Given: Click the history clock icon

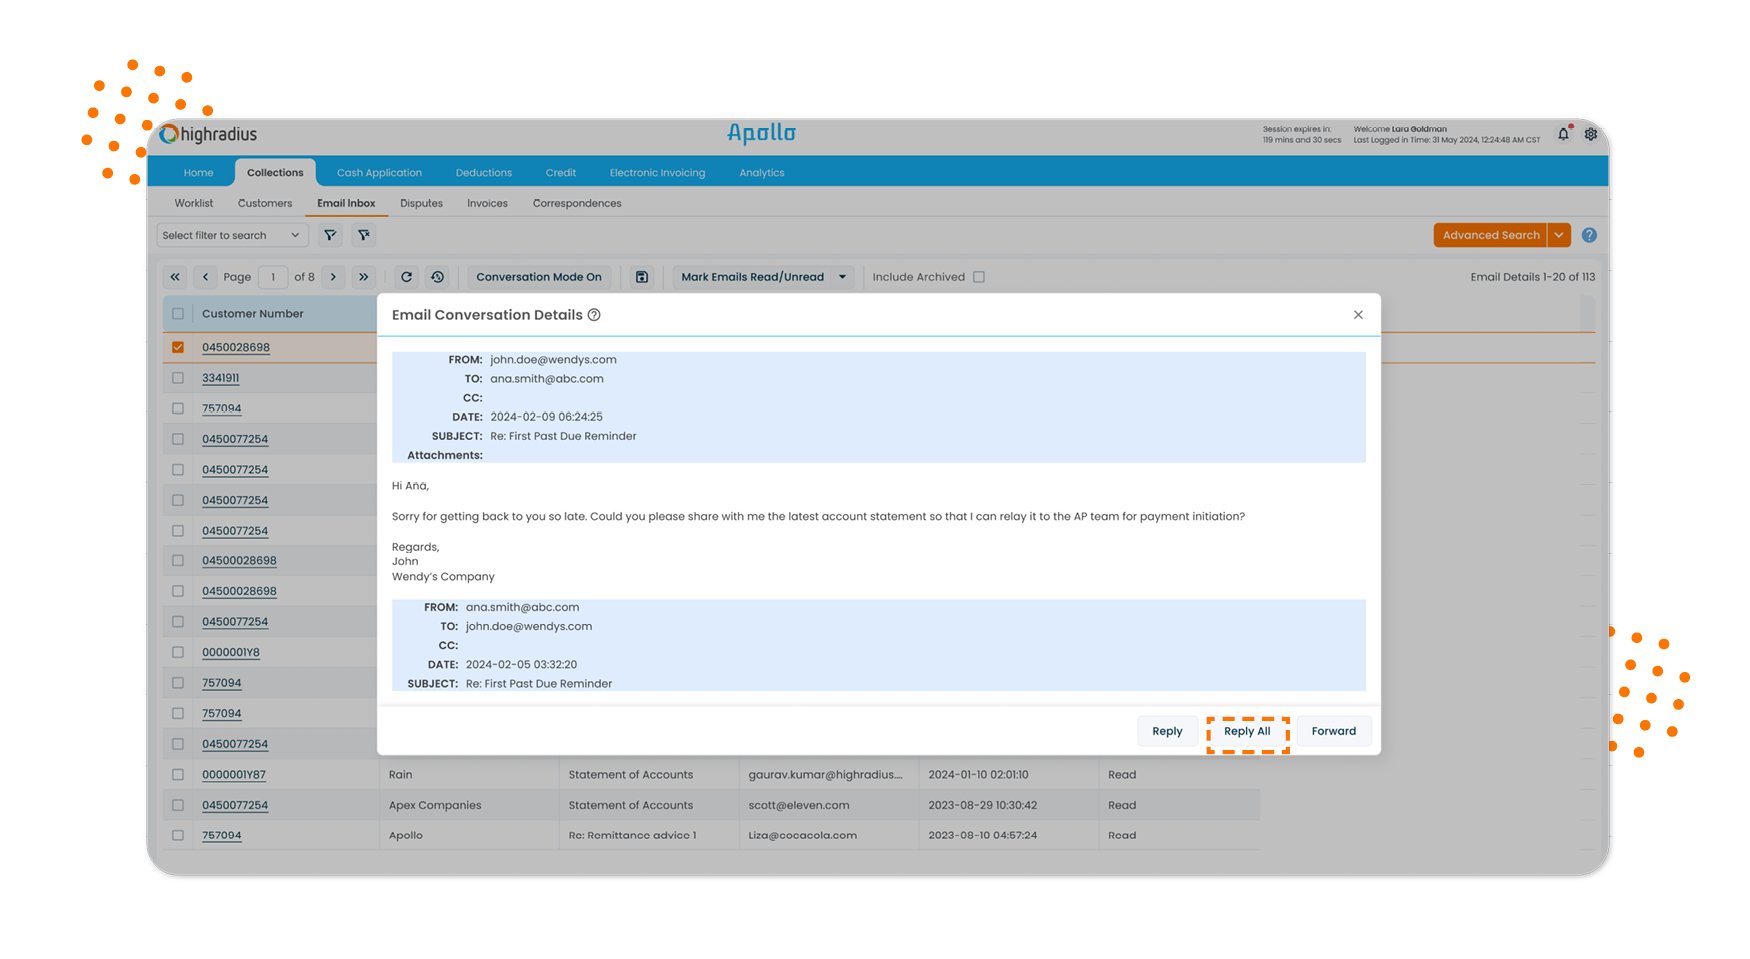Looking at the screenshot, I should pos(438,277).
